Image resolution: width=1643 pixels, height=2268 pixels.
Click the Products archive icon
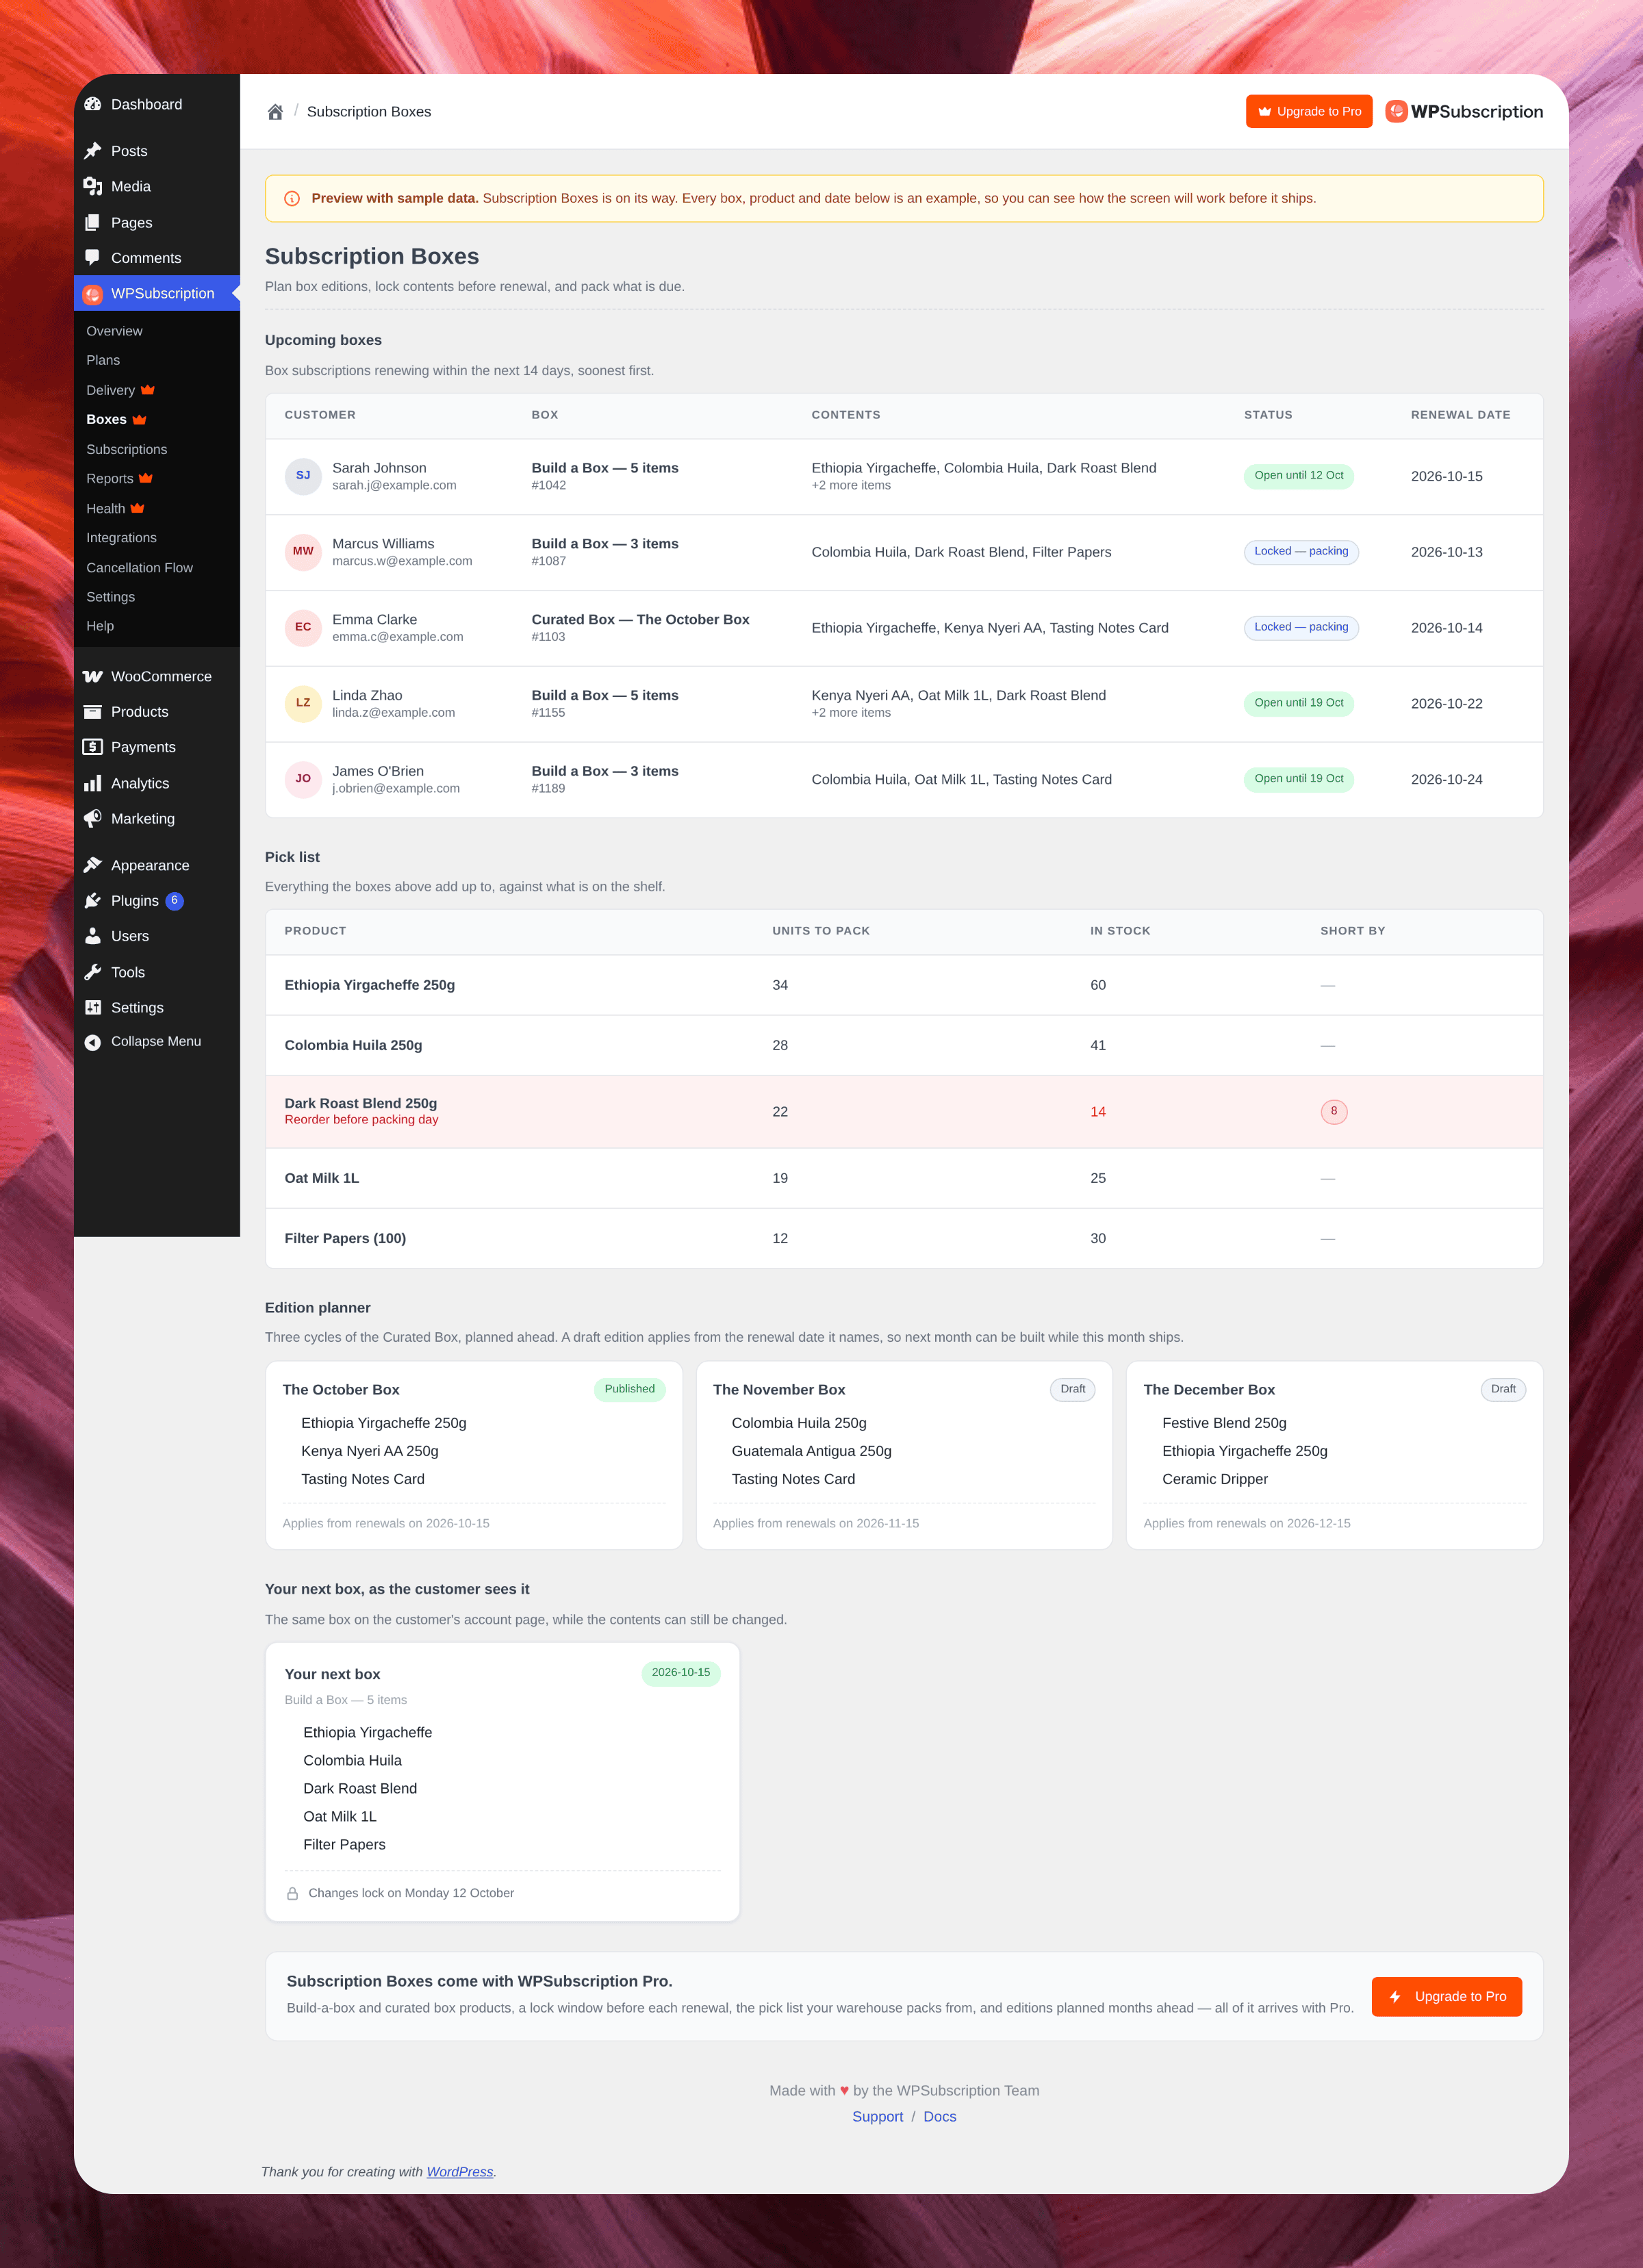click(x=93, y=712)
